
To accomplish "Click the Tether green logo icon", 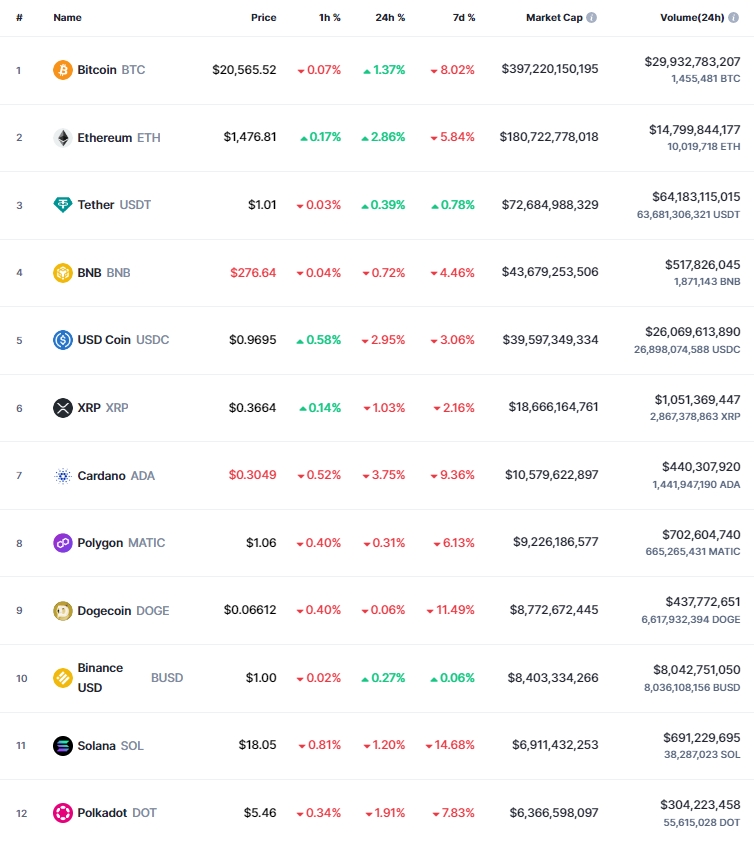I will click(x=63, y=205).
